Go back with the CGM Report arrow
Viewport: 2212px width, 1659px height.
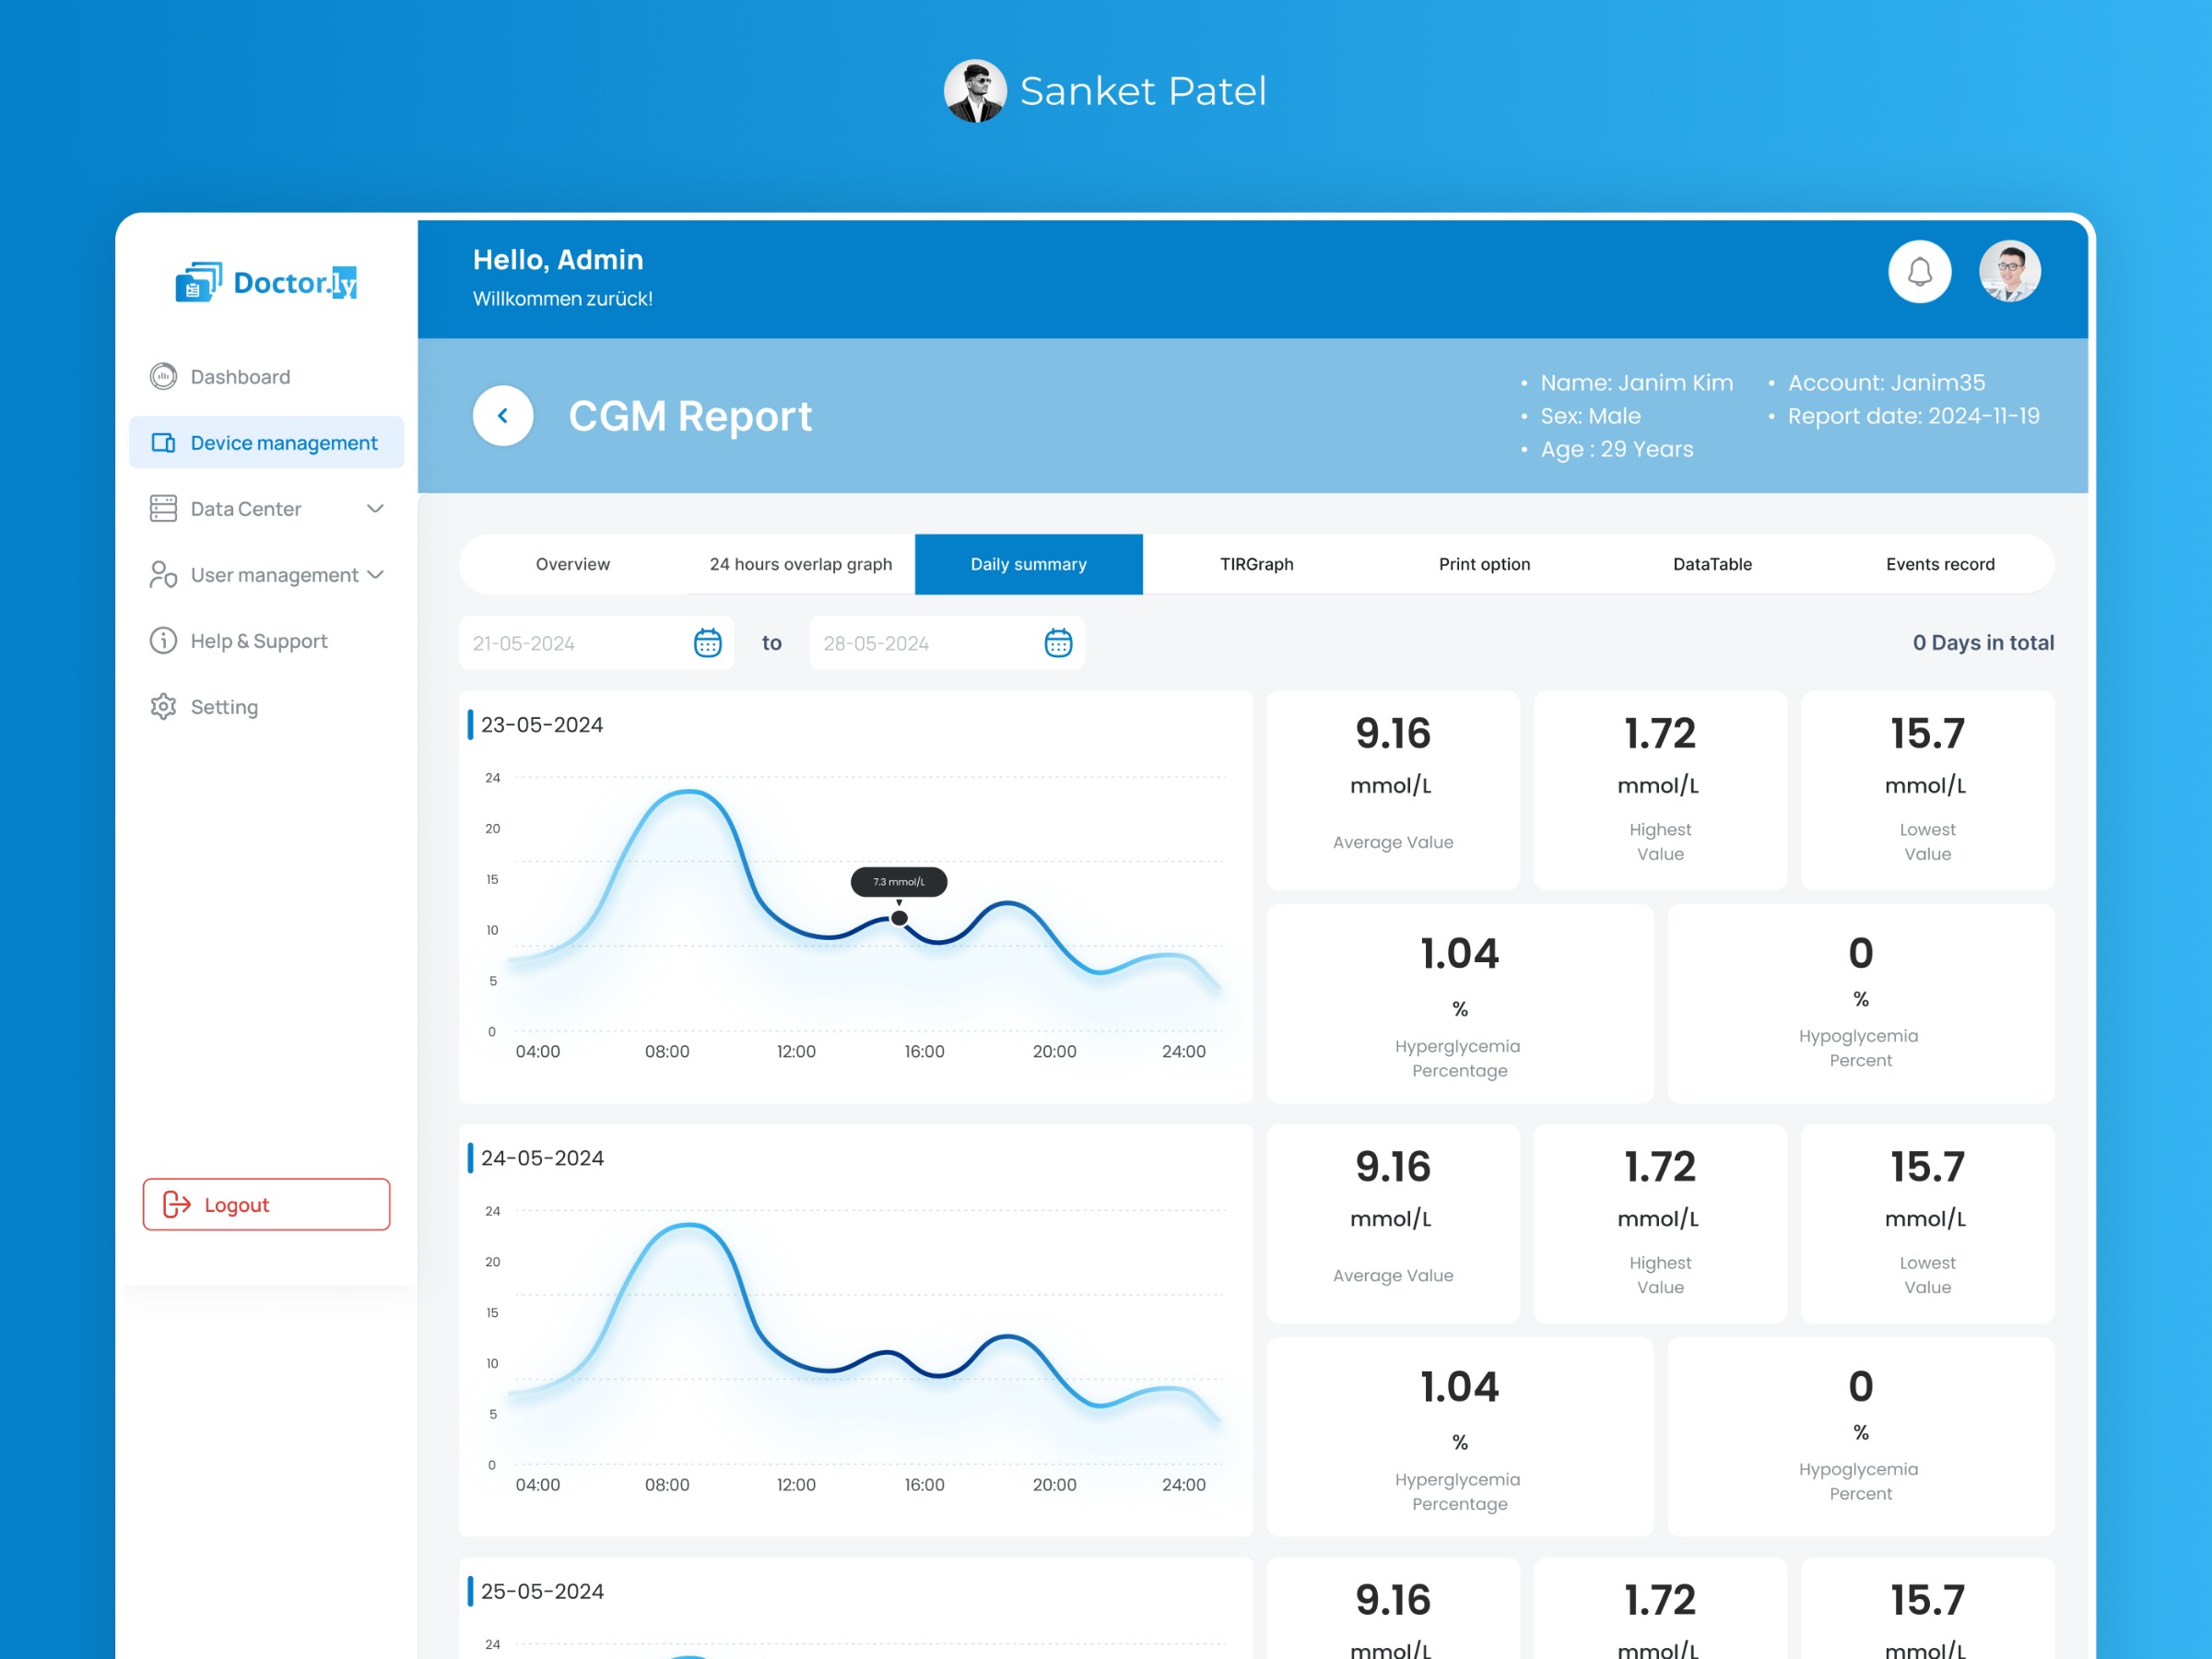coord(503,416)
